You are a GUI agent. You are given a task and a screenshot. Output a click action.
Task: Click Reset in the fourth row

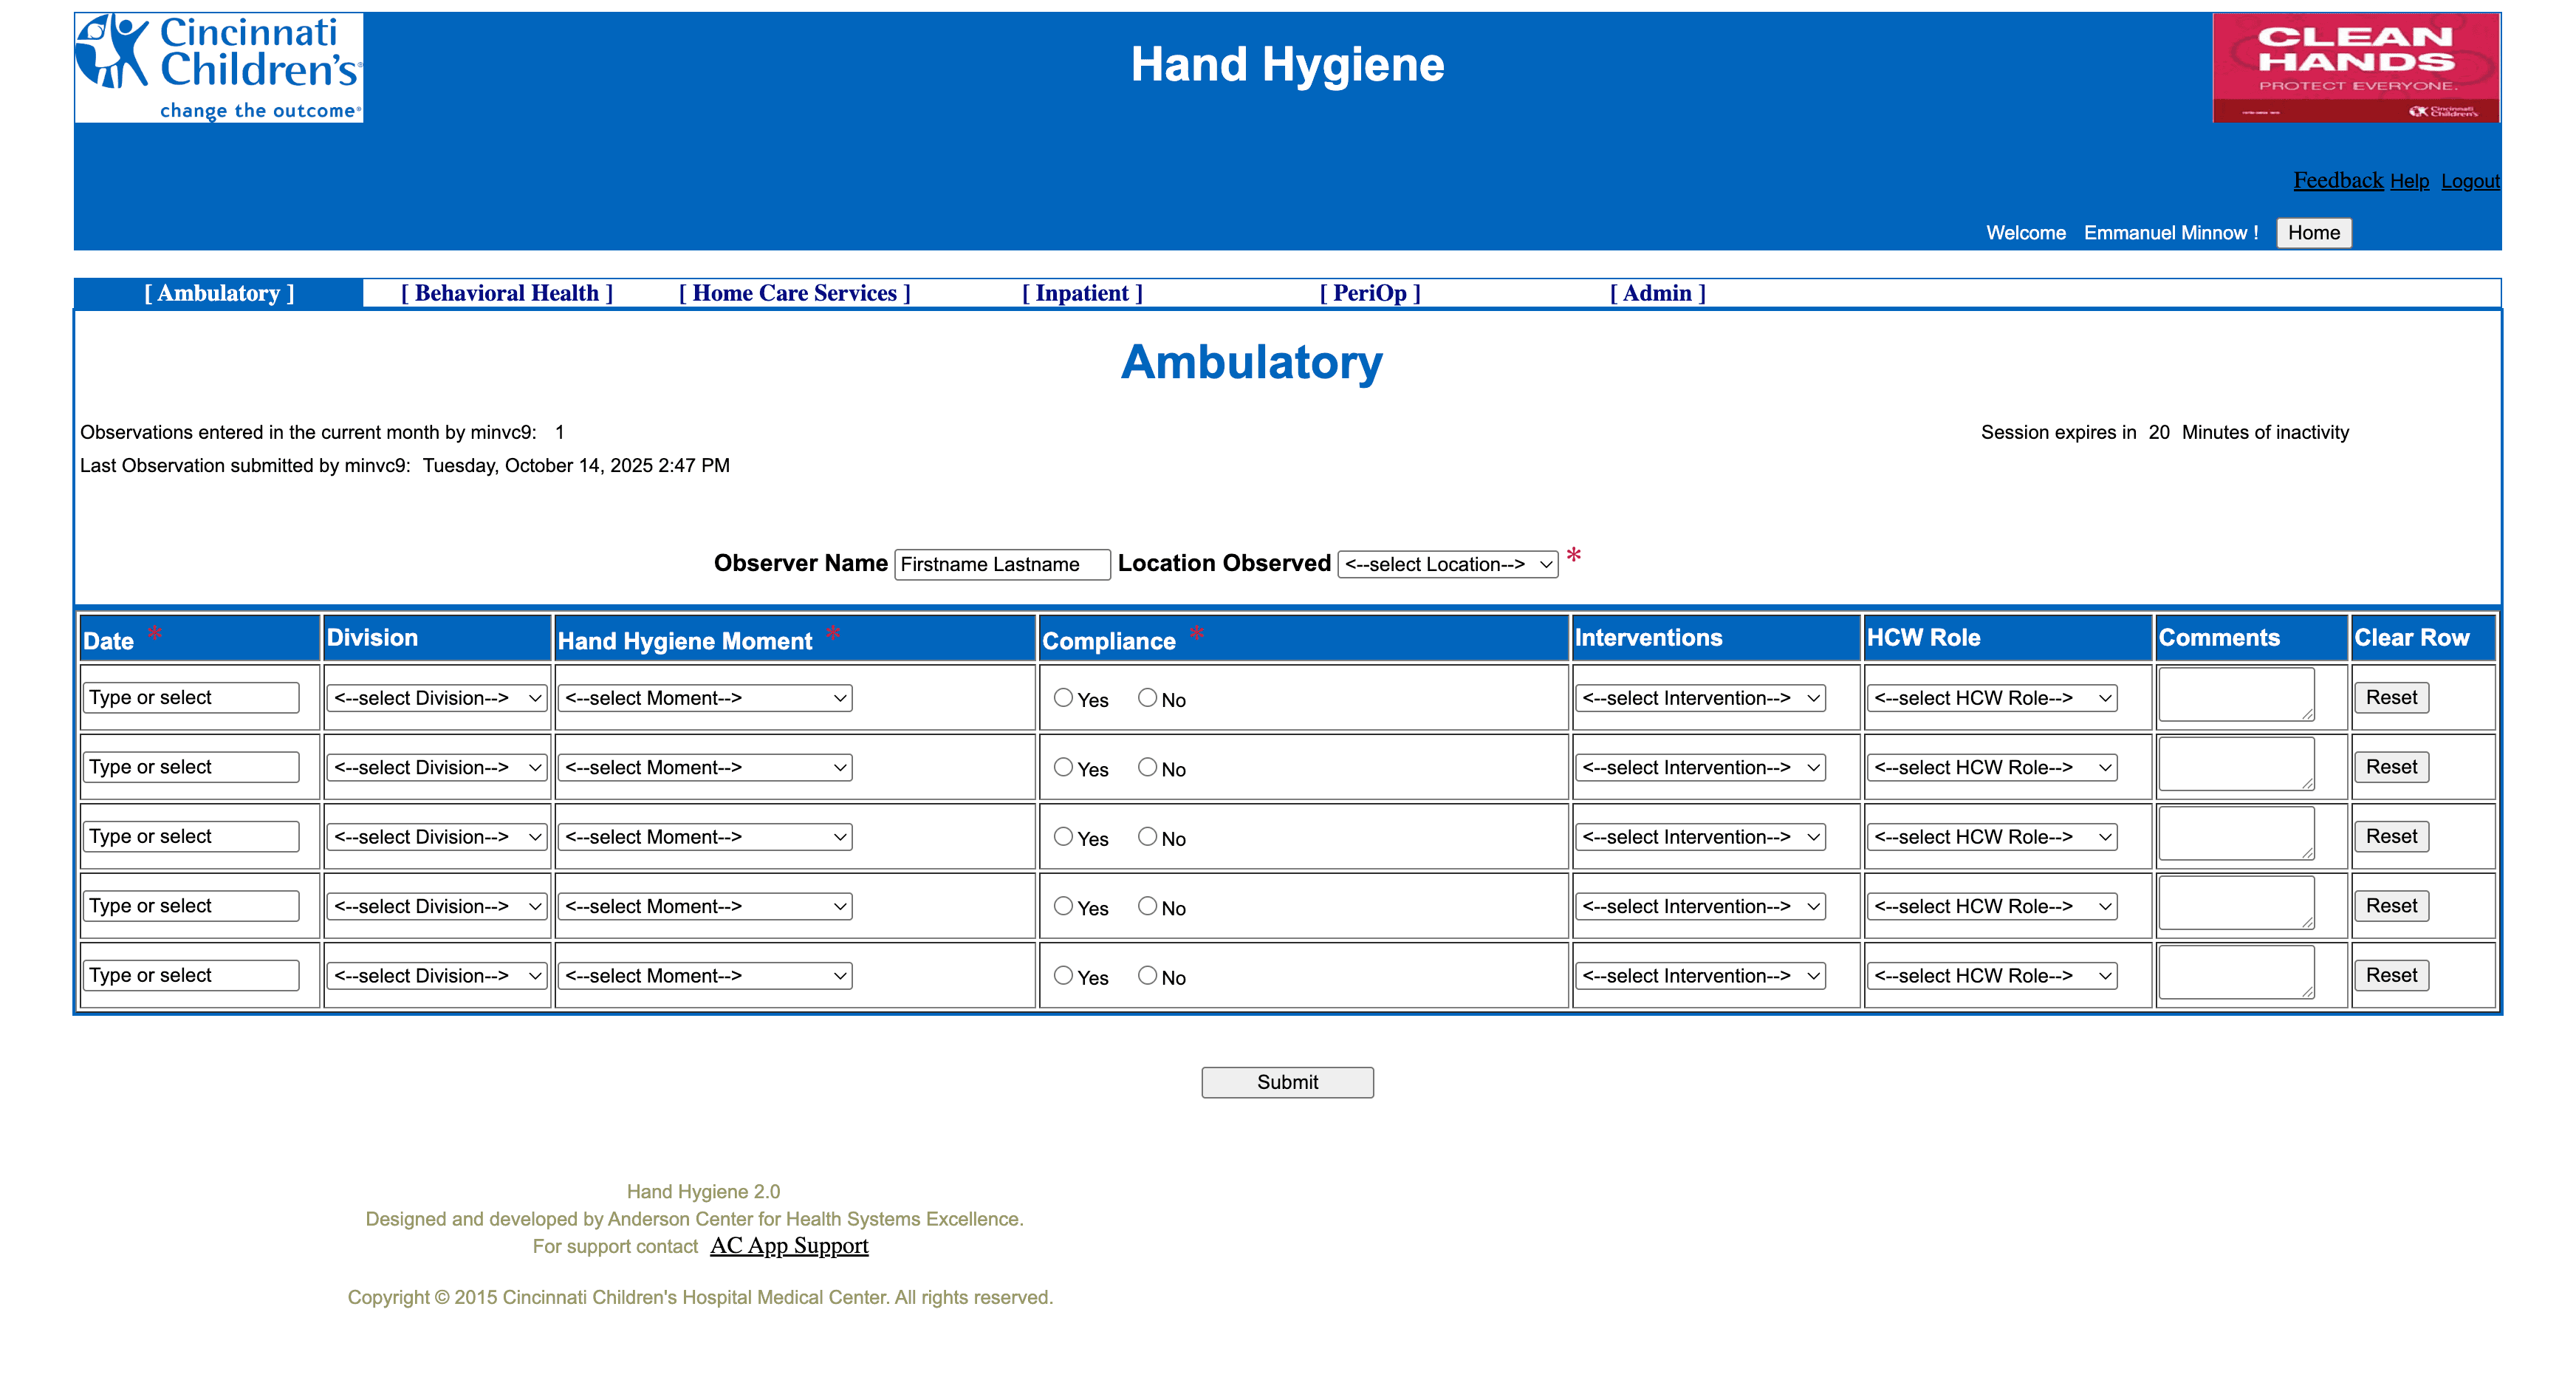(2391, 906)
